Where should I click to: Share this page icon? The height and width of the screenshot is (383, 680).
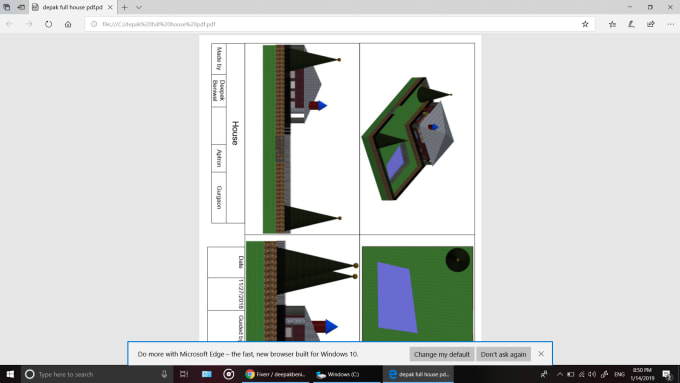(651, 24)
